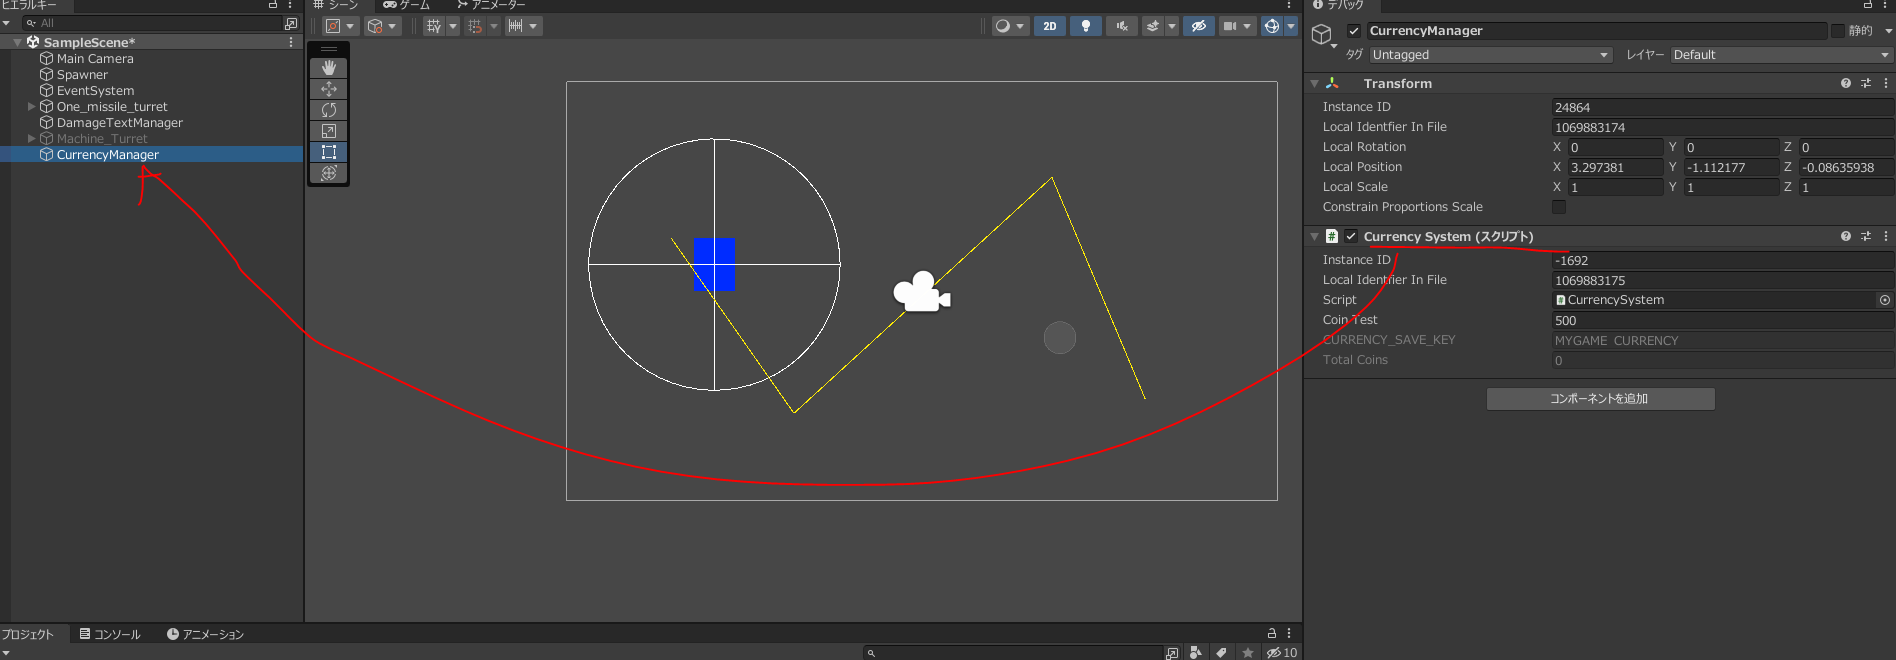Screen dimensions: 1896x660
Task: Open the static flags dropdown arrow
Action: pos(1887,31)
